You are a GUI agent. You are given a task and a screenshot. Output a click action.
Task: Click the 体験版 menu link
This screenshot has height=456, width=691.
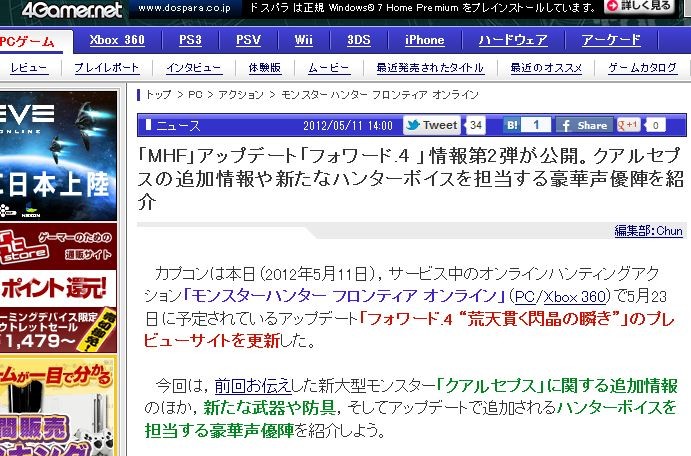coord(264,68)
